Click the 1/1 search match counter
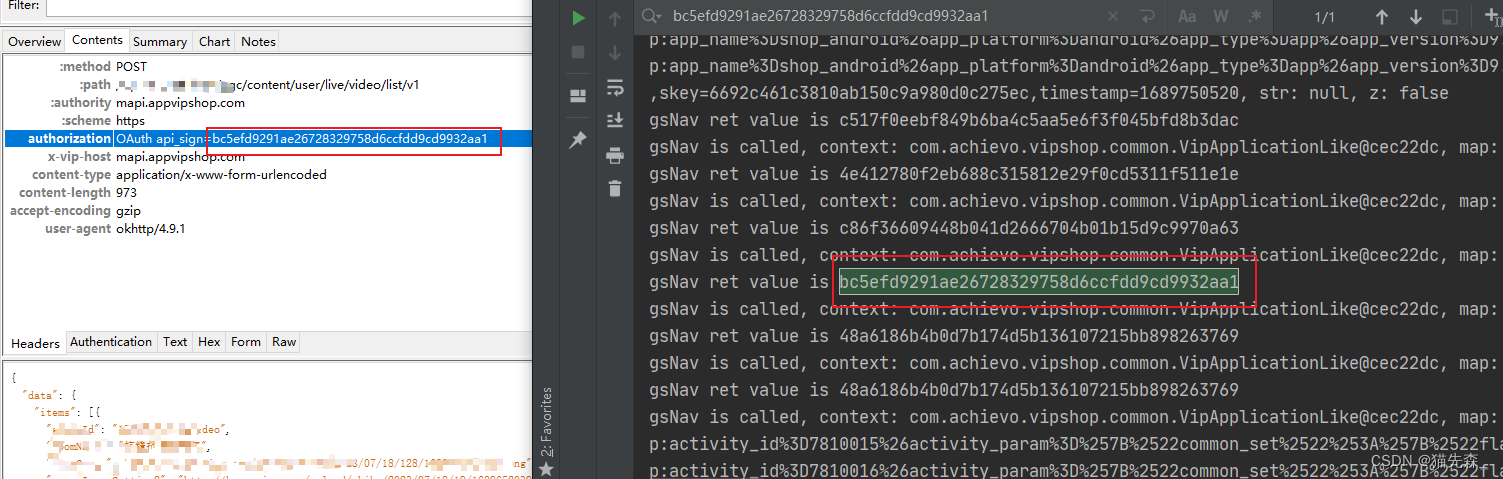1503x479 pixels. click(1324, 17)
